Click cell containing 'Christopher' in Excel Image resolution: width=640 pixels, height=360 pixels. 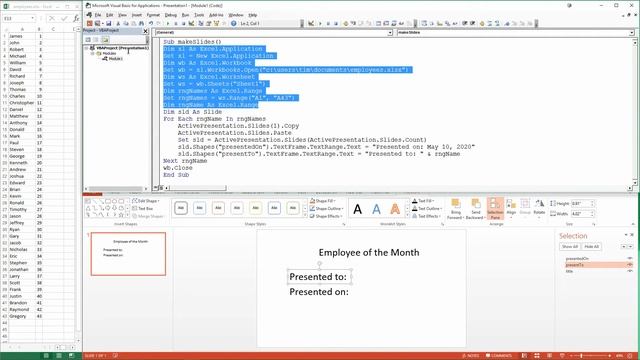(x=22, y=103)
